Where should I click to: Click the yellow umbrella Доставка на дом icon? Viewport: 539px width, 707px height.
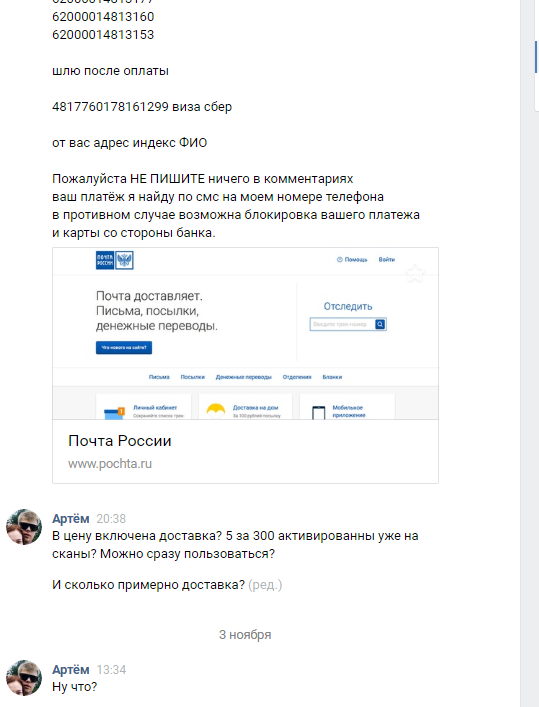216,410
